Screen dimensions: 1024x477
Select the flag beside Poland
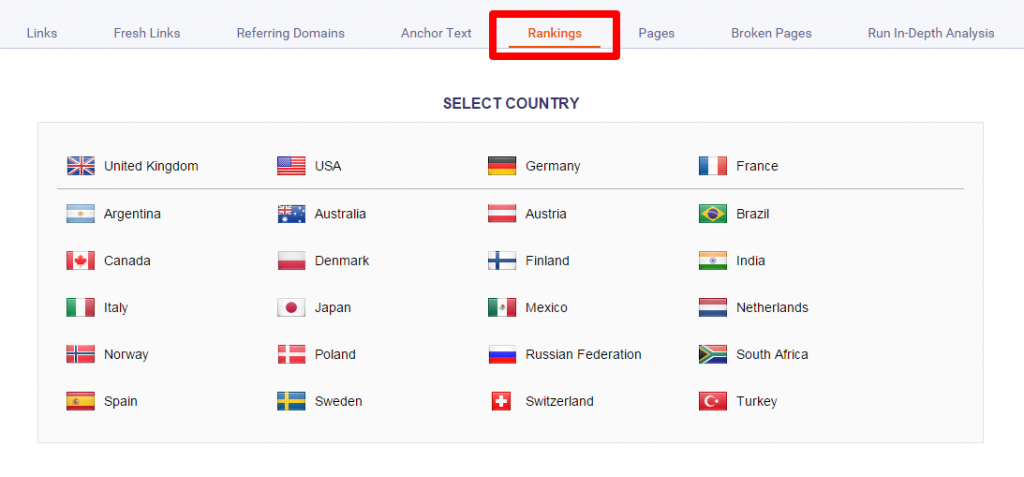[x=291, y=354]
